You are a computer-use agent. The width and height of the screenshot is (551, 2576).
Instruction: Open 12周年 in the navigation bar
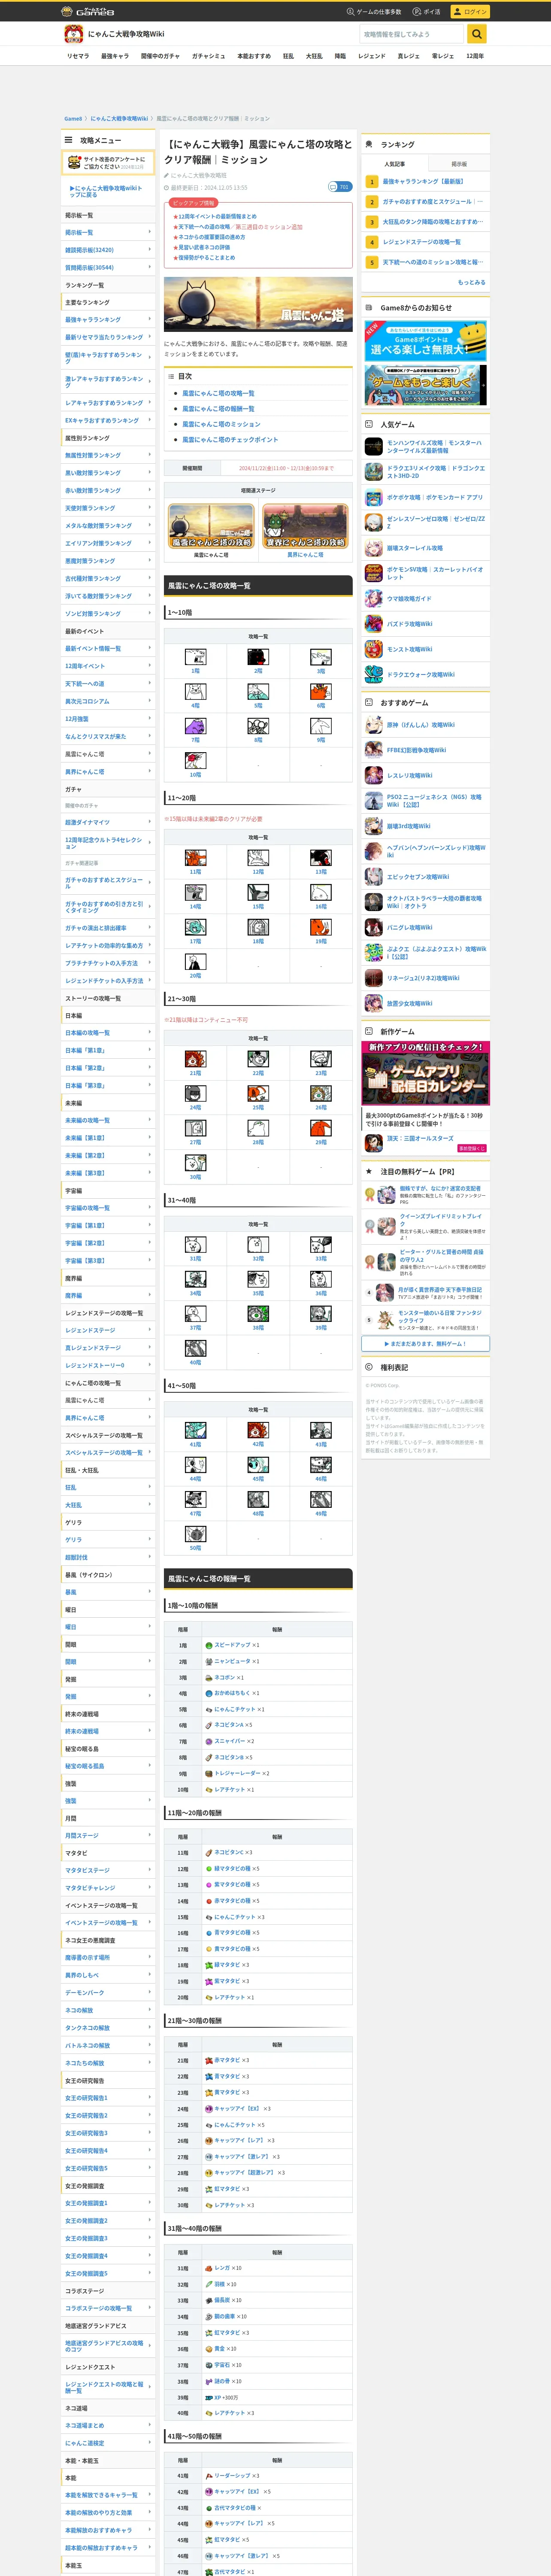pyautogui.click(x=475, y=56)
